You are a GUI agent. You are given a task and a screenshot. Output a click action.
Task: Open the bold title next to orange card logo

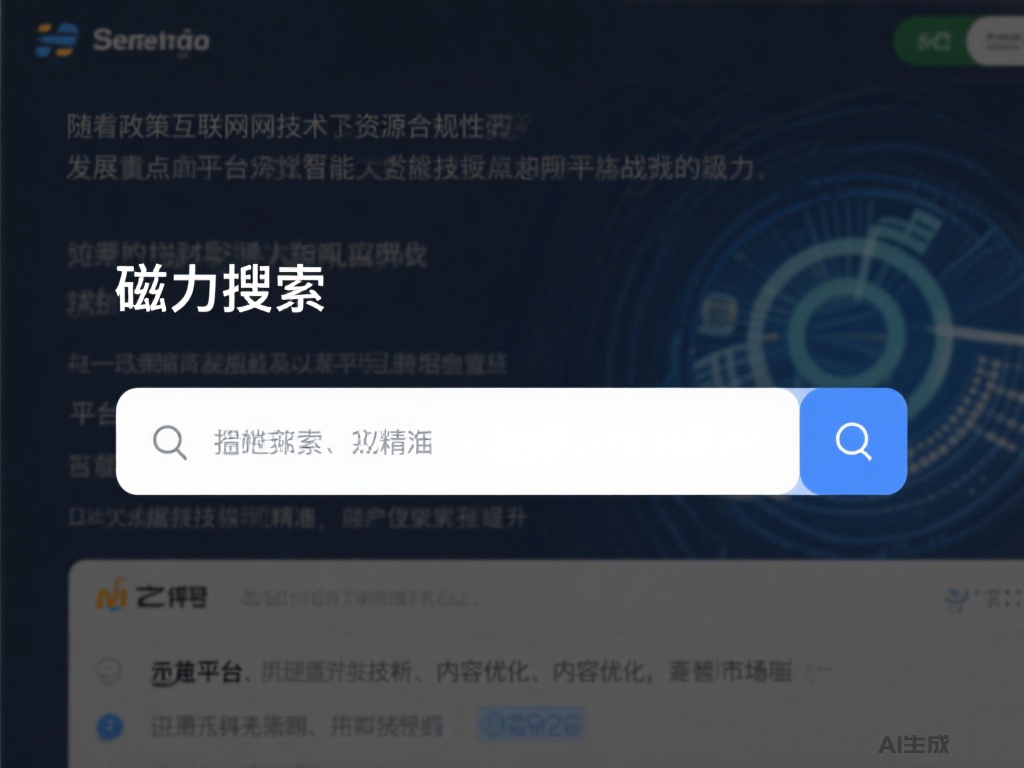coord(171,597)
